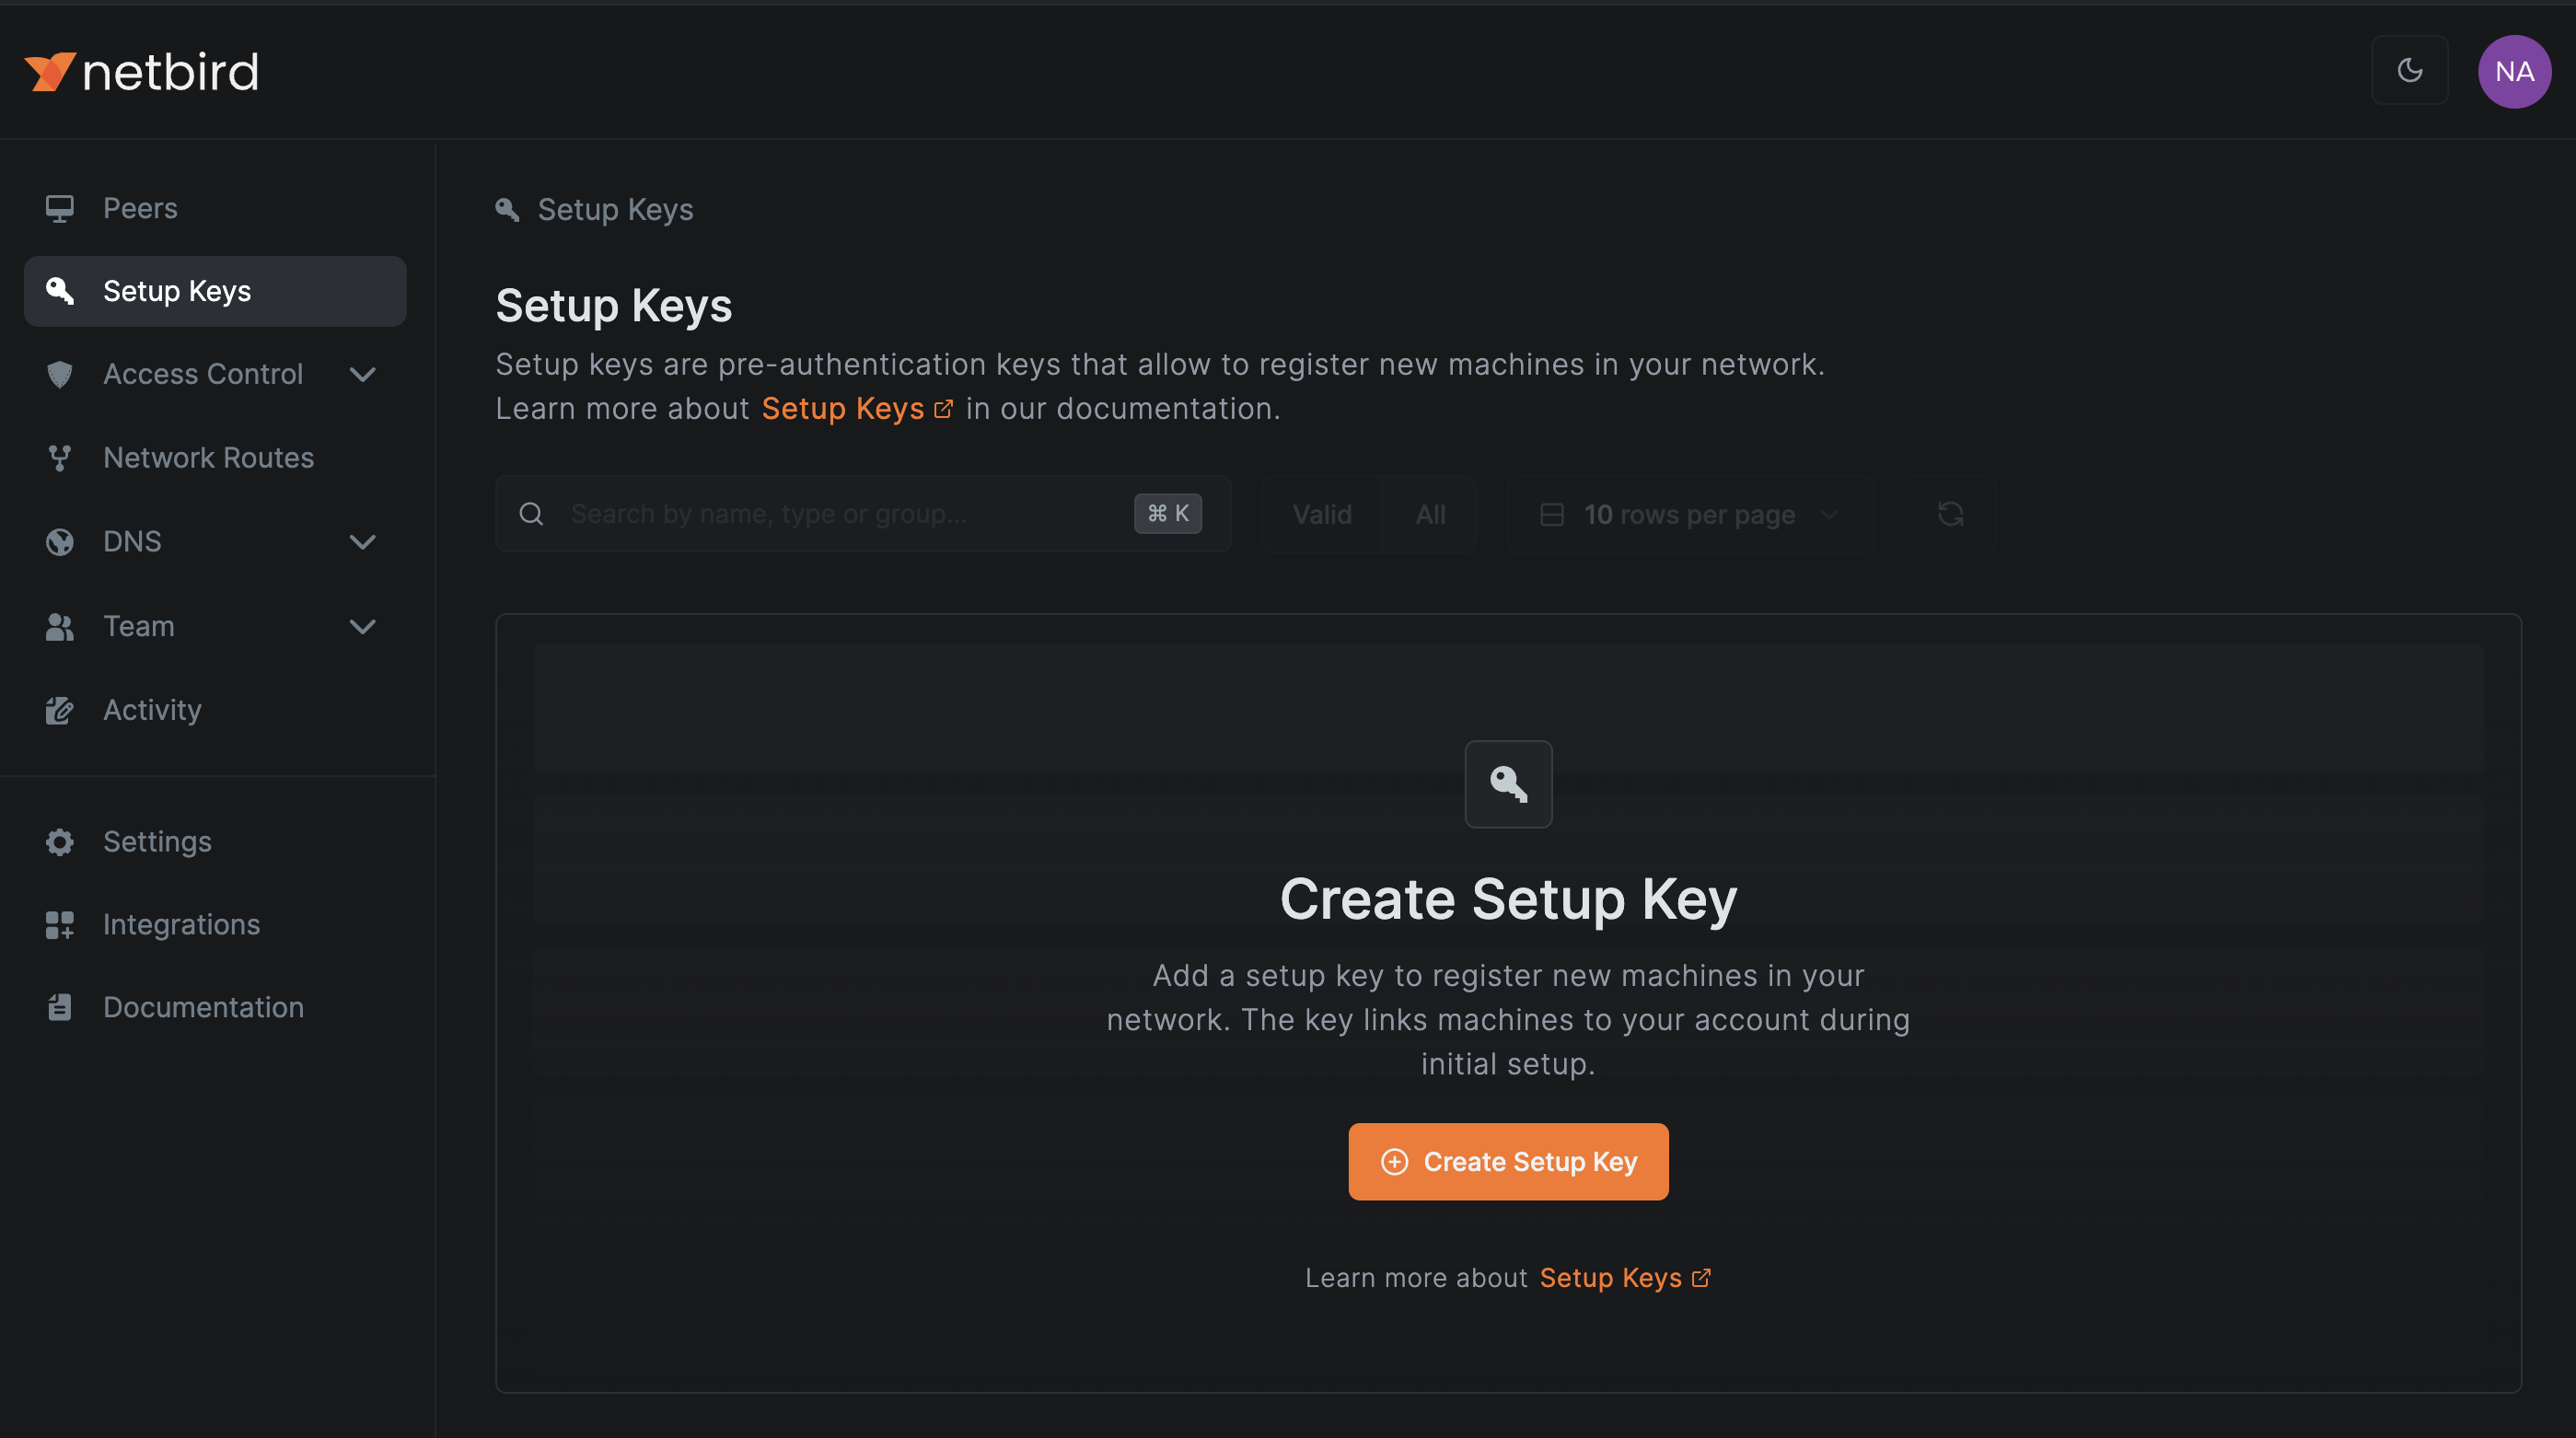
Task: Go to the Documentation page
Action: 203,1007
